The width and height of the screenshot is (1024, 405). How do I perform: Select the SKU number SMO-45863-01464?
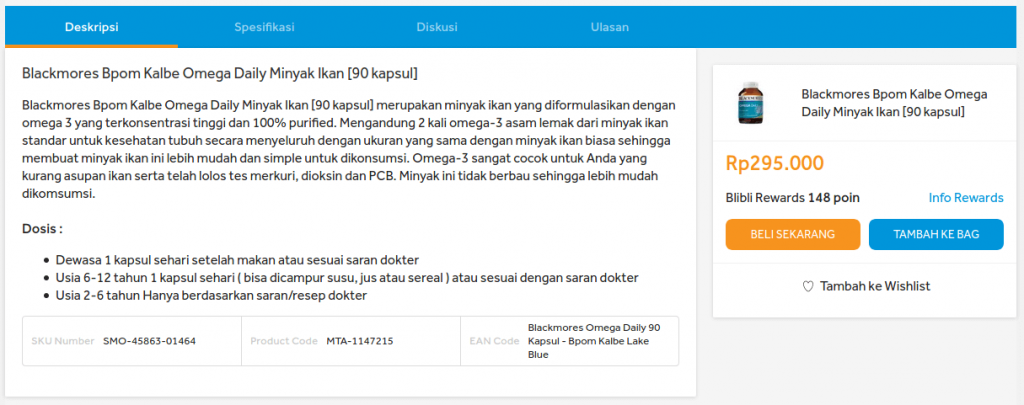(150, 341)
